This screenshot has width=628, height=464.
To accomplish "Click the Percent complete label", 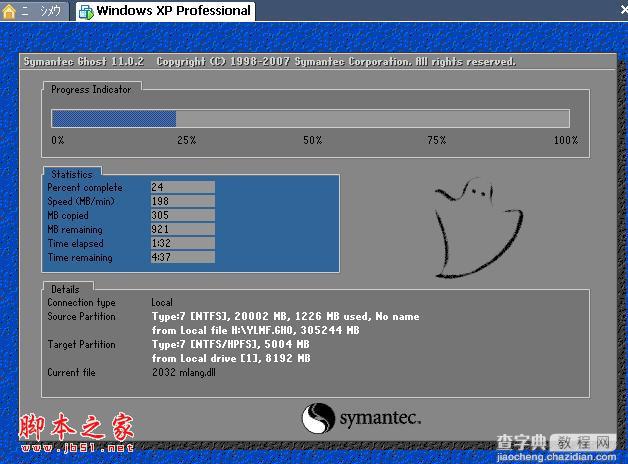I will coord(85,187).
